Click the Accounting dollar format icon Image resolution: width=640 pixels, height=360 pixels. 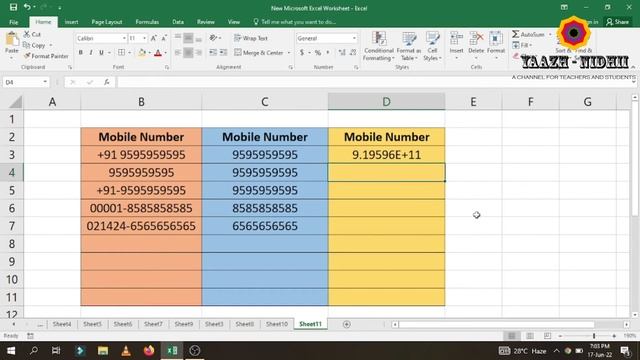302,53
